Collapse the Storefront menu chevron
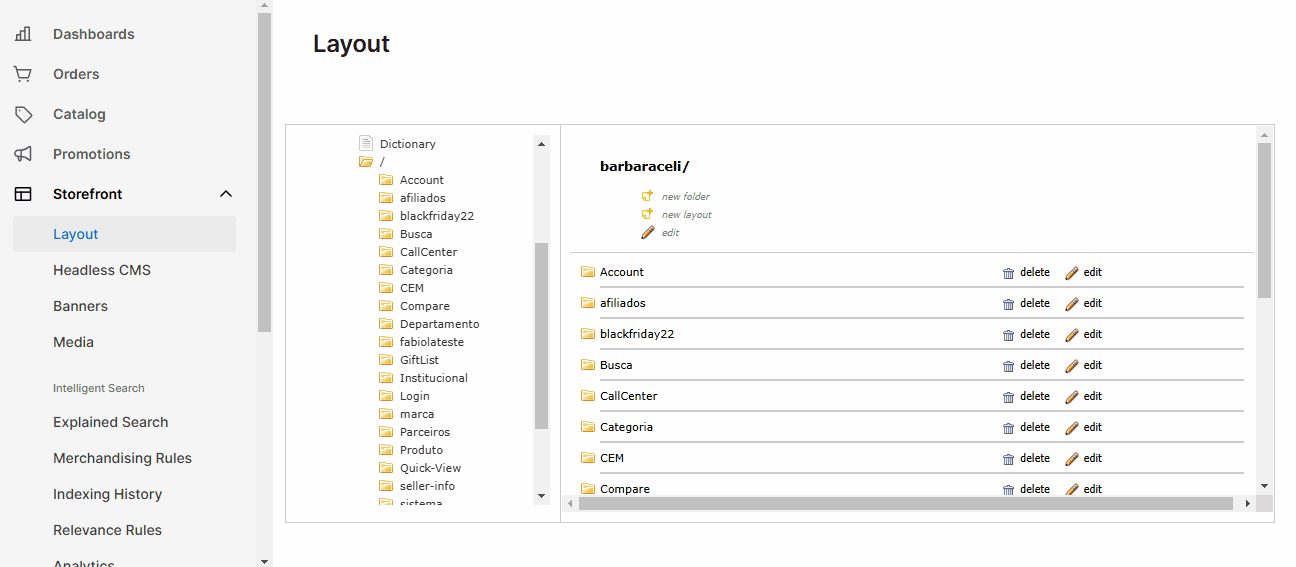 coord(226,194)
